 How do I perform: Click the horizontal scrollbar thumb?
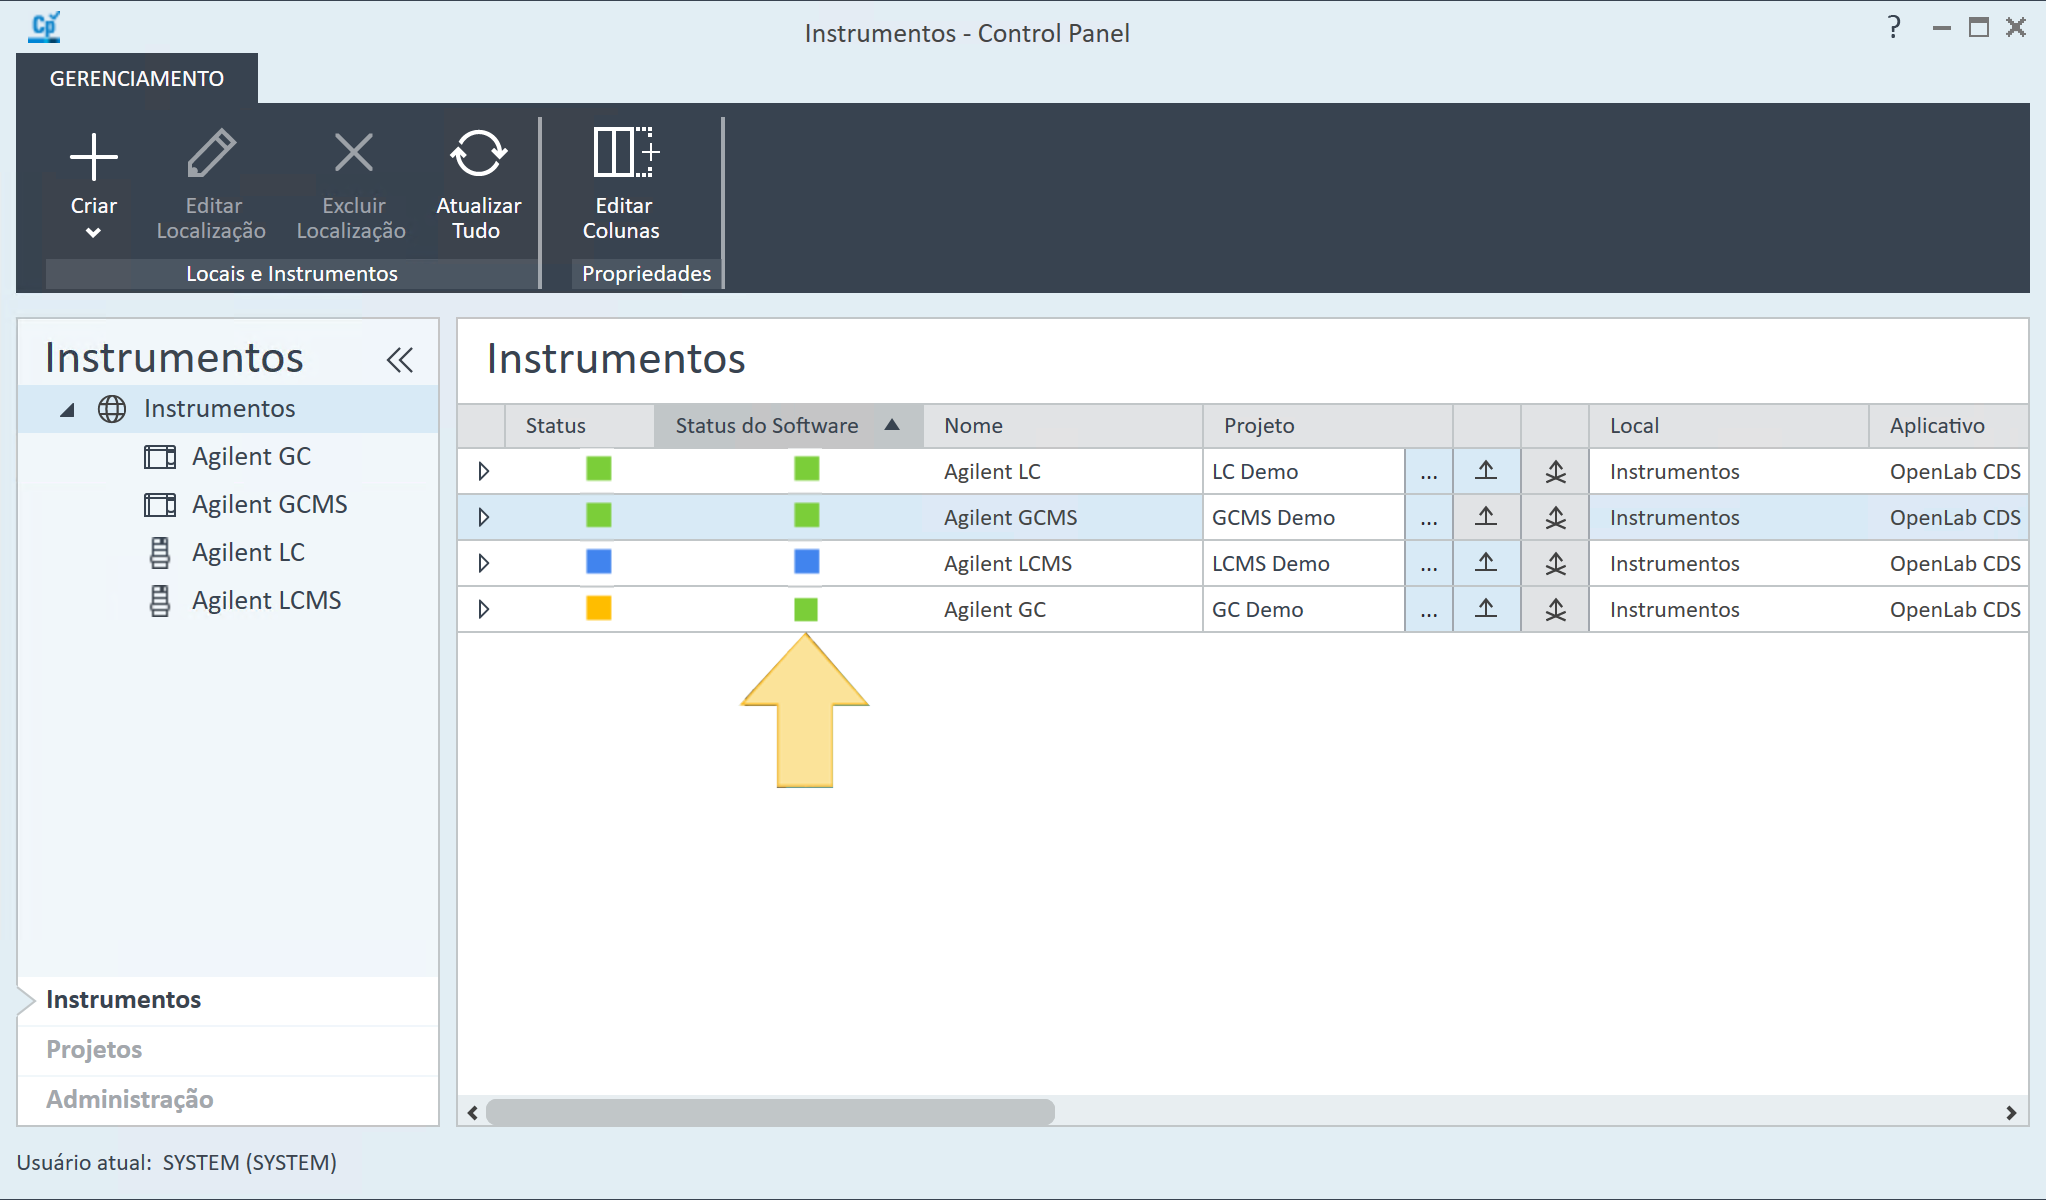pos(770,1112)
